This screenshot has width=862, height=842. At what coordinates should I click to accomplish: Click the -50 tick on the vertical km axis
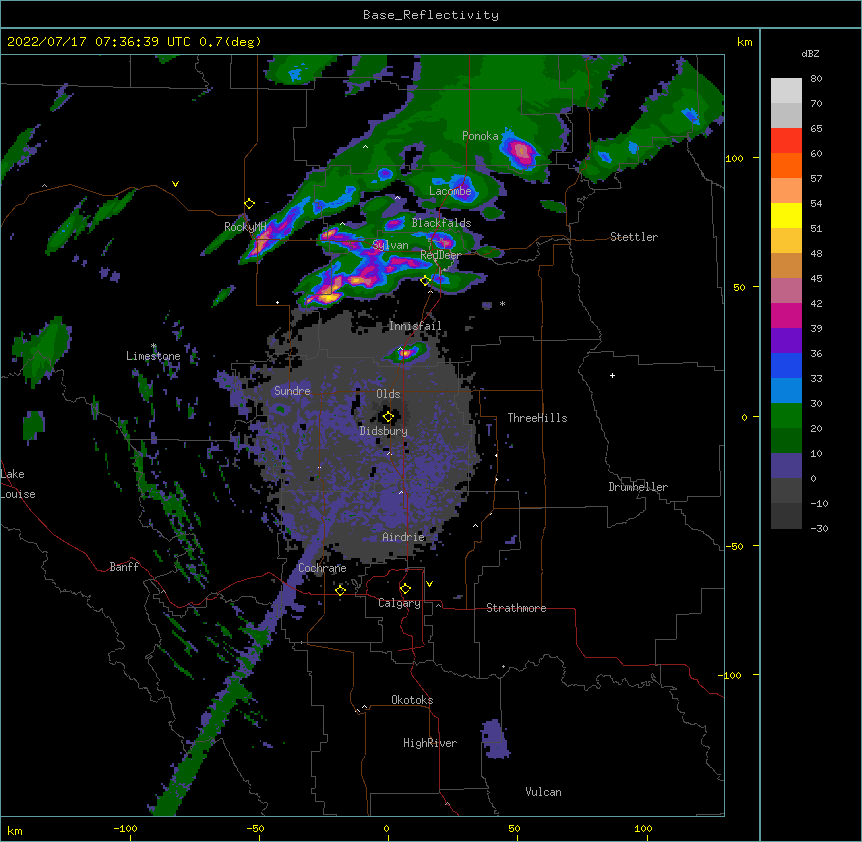coord(733,546)
